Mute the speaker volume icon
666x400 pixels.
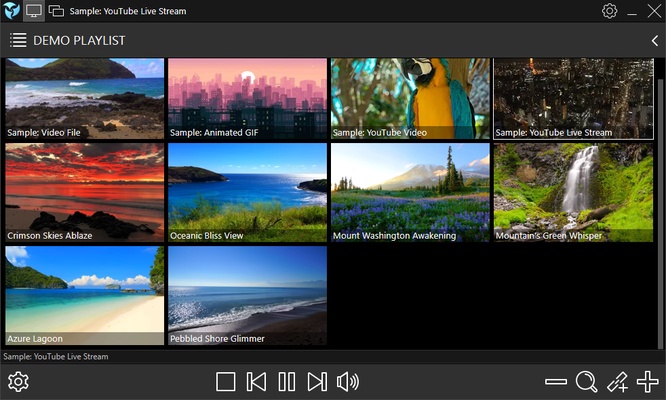click(347, 382)
